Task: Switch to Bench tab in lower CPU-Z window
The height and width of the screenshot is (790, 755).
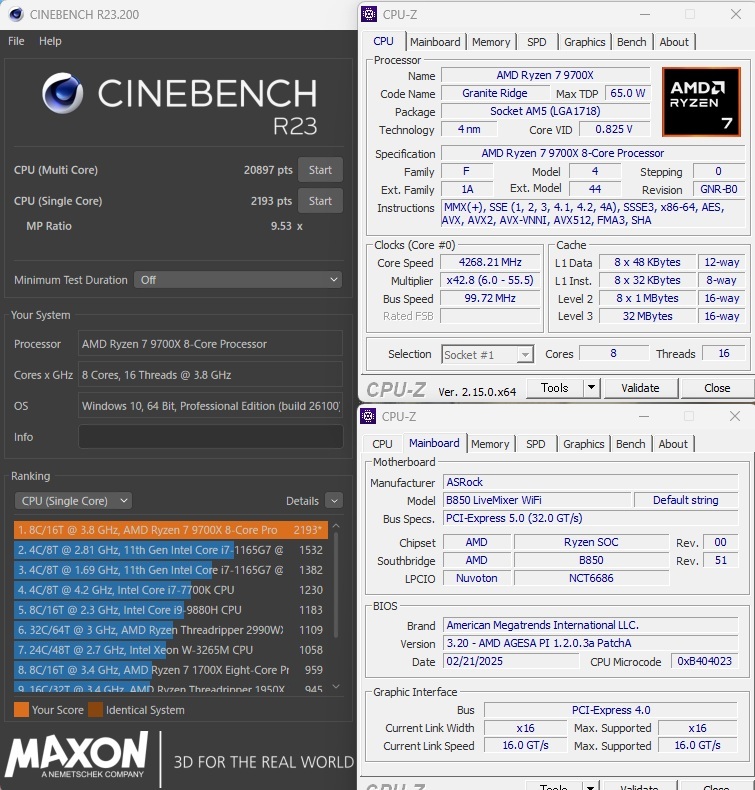Action: (x=631, y=444)
